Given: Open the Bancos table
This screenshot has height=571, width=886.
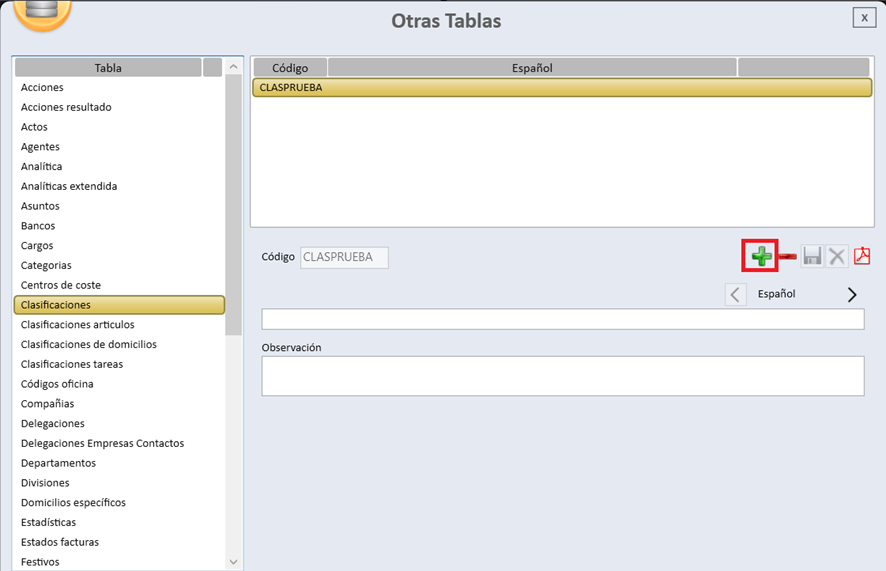Looking at the screenshot, I should coord(37,226).
